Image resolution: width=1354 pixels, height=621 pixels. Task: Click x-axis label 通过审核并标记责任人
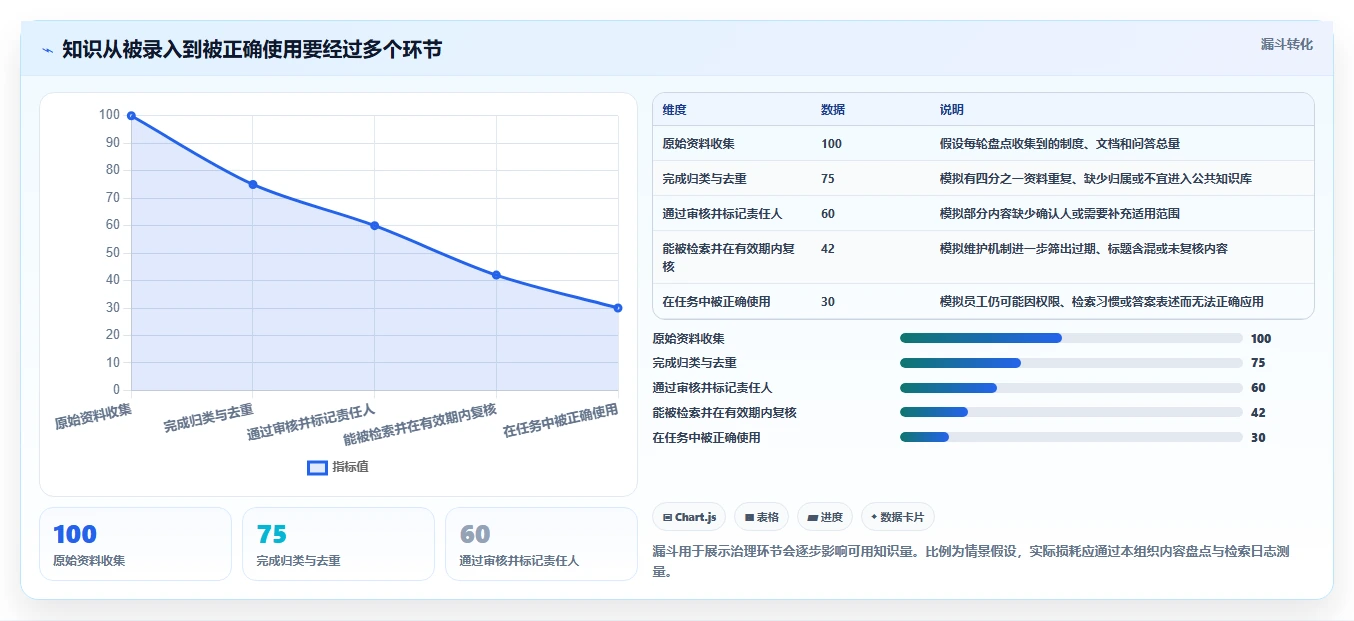[x=312, y=422]
